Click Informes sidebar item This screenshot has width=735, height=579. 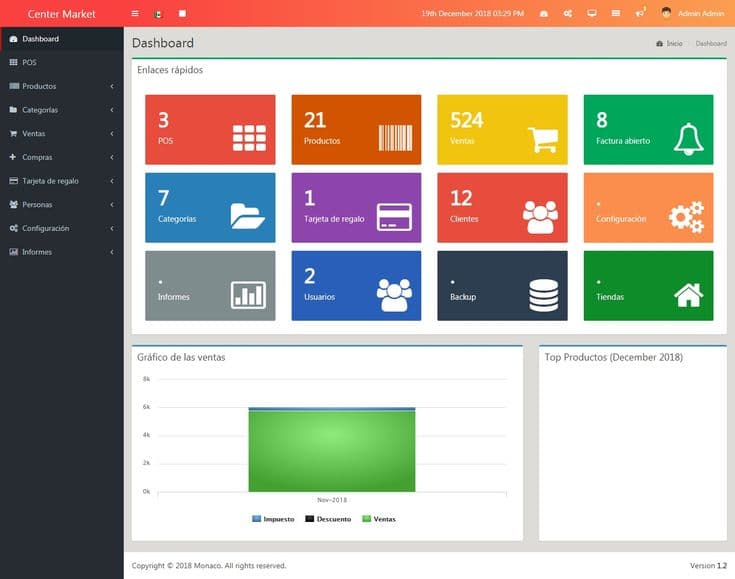click(x=62, y=252)
